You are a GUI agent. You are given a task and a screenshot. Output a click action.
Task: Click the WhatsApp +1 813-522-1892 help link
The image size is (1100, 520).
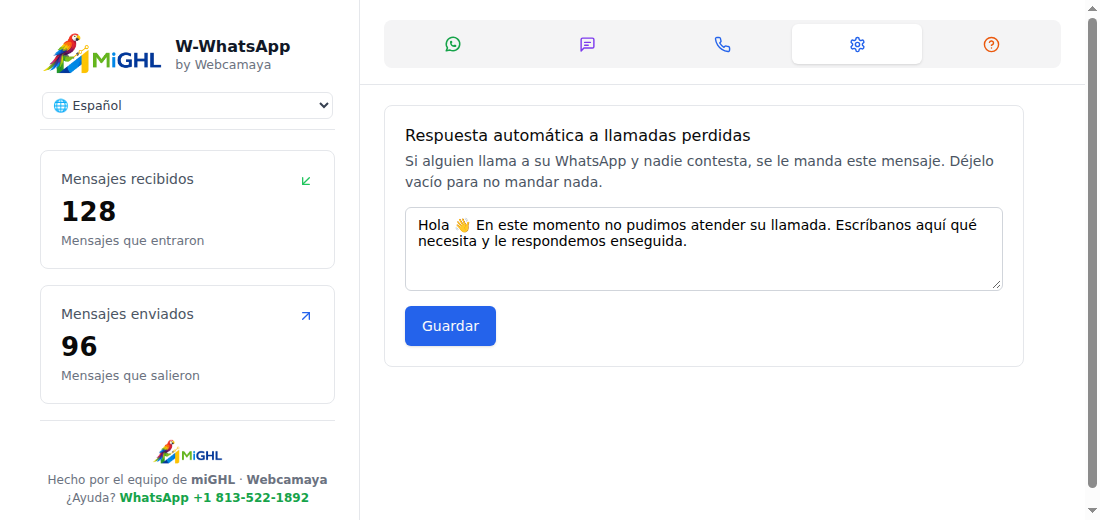[214, 498]
